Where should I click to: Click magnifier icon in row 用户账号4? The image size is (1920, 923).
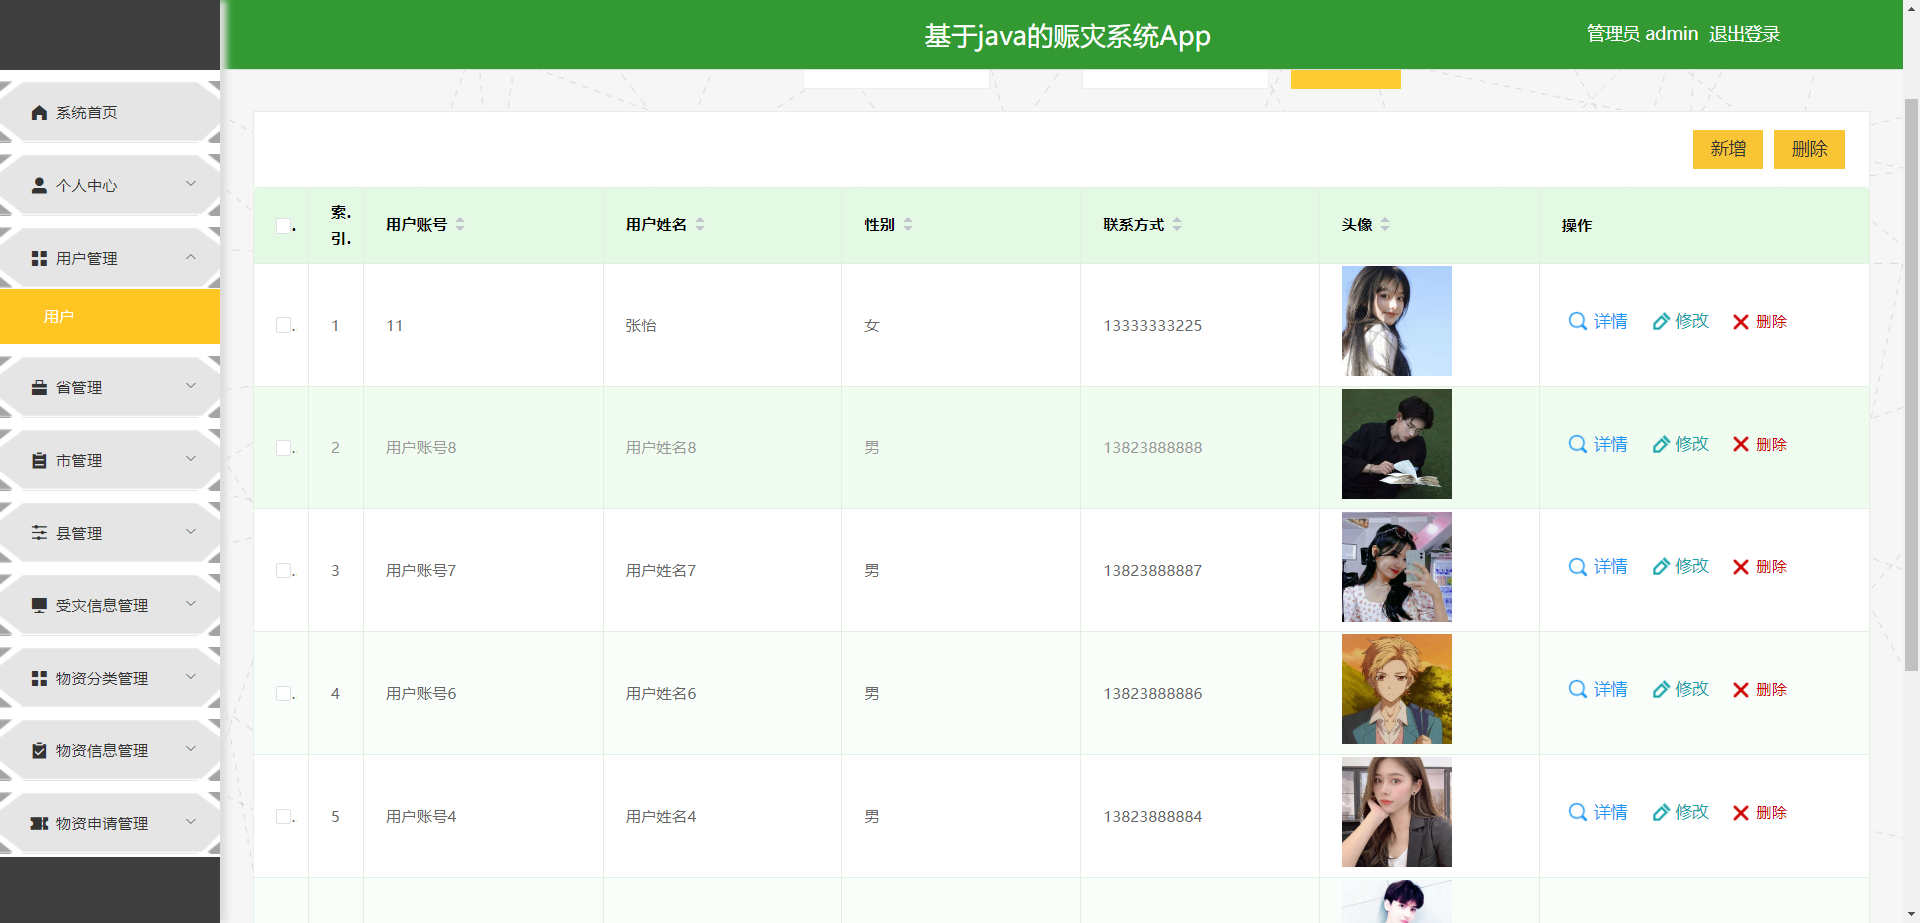(x=1578, y=812)
